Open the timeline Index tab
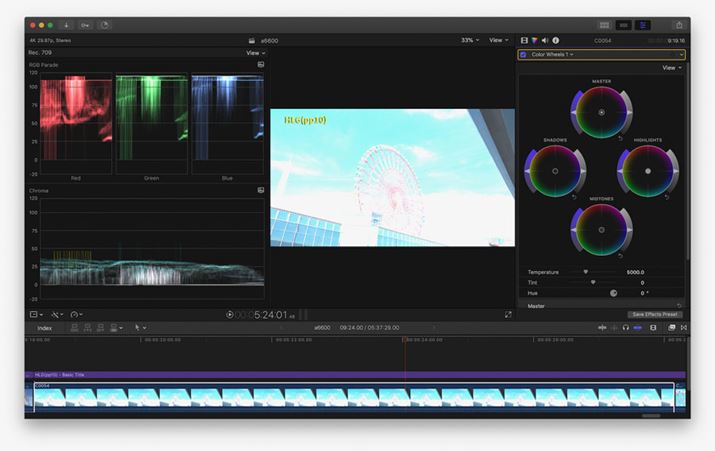 pyautogui.click(x=44, y=327)
